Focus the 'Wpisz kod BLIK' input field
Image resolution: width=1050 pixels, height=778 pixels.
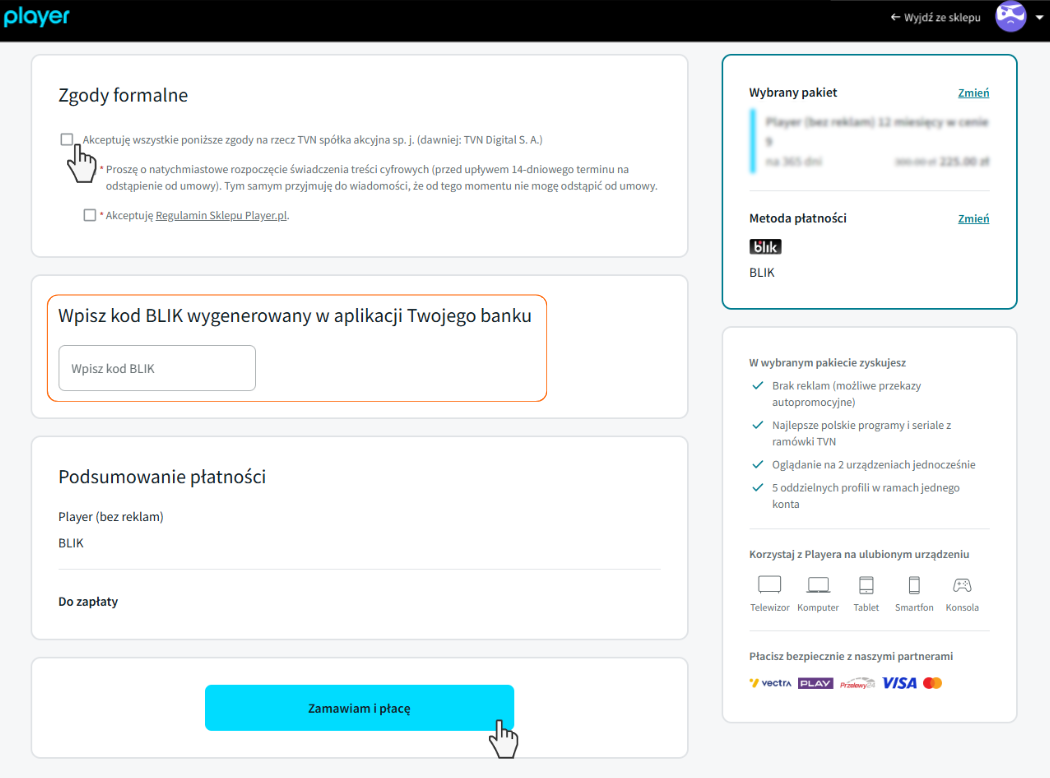click(x=157, y=368)
